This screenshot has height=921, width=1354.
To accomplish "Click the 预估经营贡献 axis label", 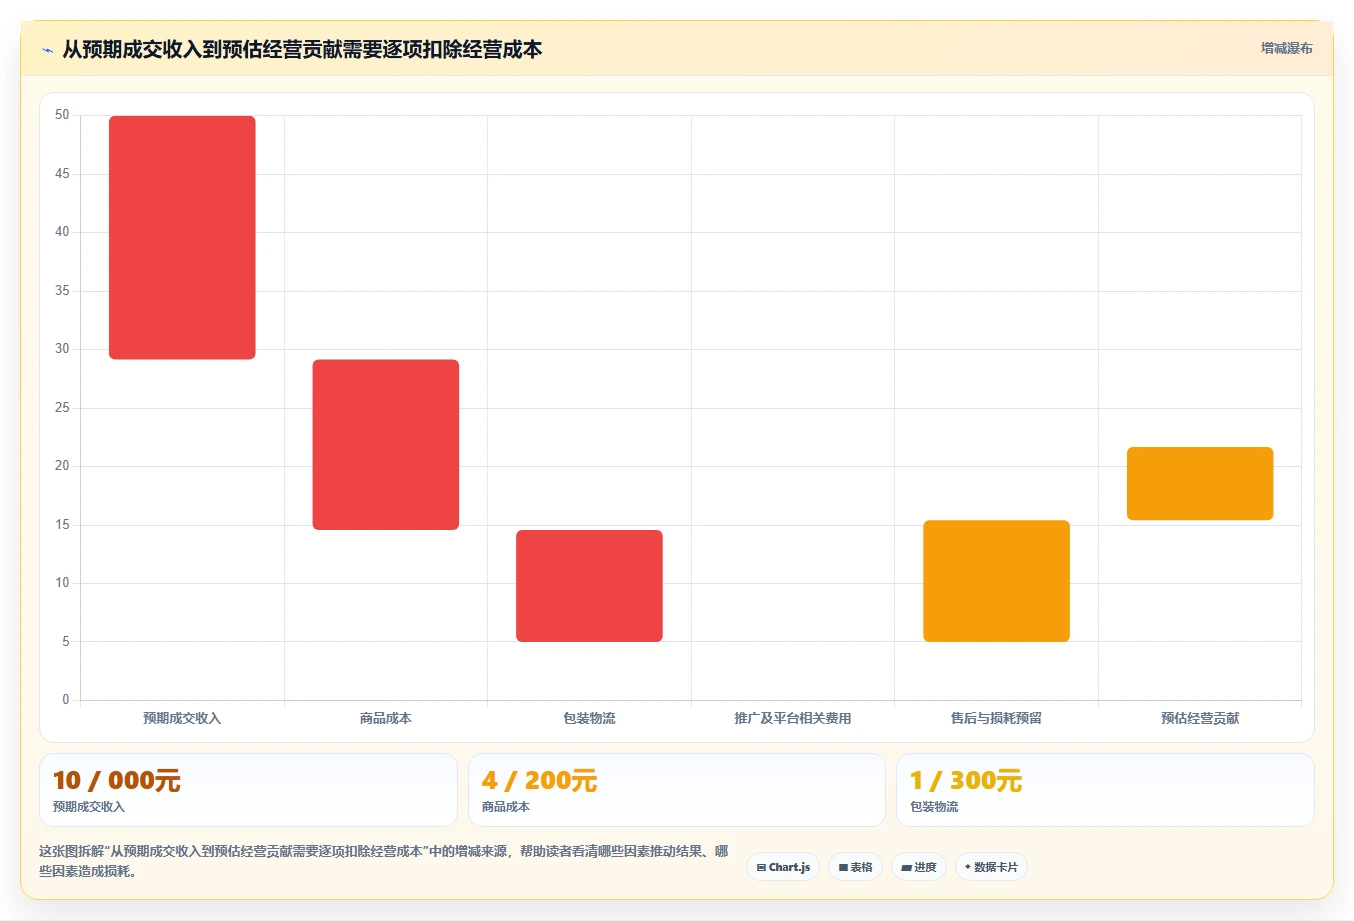I will click(1200, 718).
